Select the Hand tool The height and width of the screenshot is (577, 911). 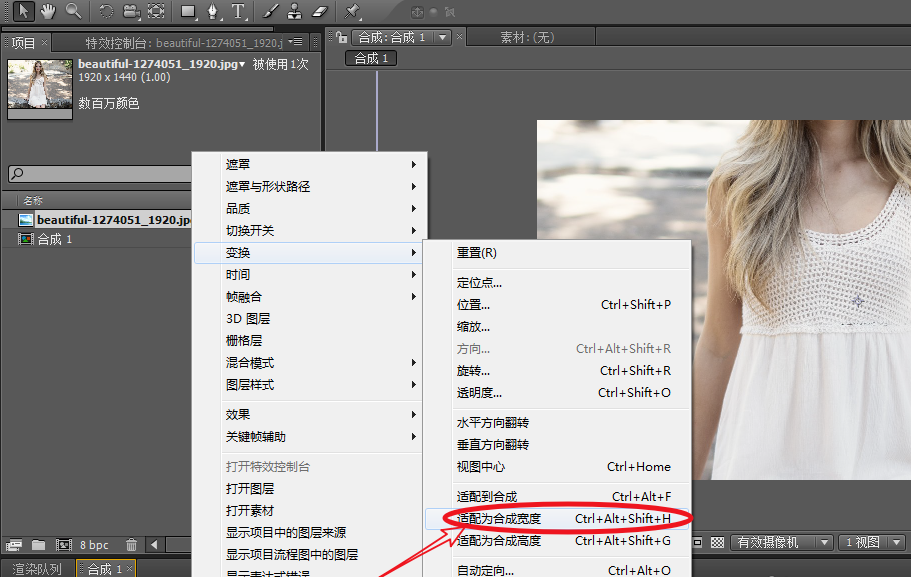pyautogui.click(x=48, y=11)
